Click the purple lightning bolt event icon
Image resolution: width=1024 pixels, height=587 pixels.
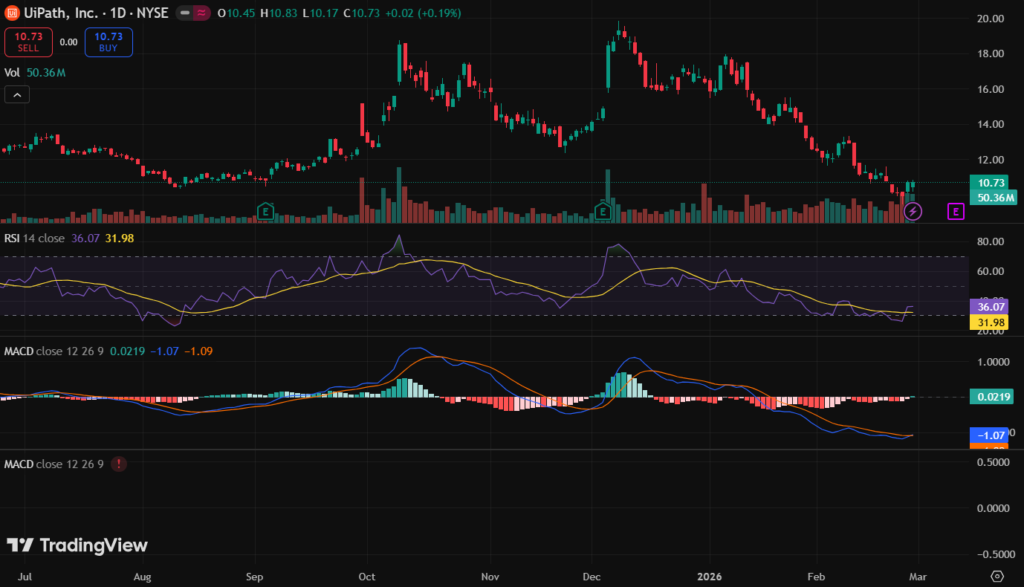click(x=912, y=211)
